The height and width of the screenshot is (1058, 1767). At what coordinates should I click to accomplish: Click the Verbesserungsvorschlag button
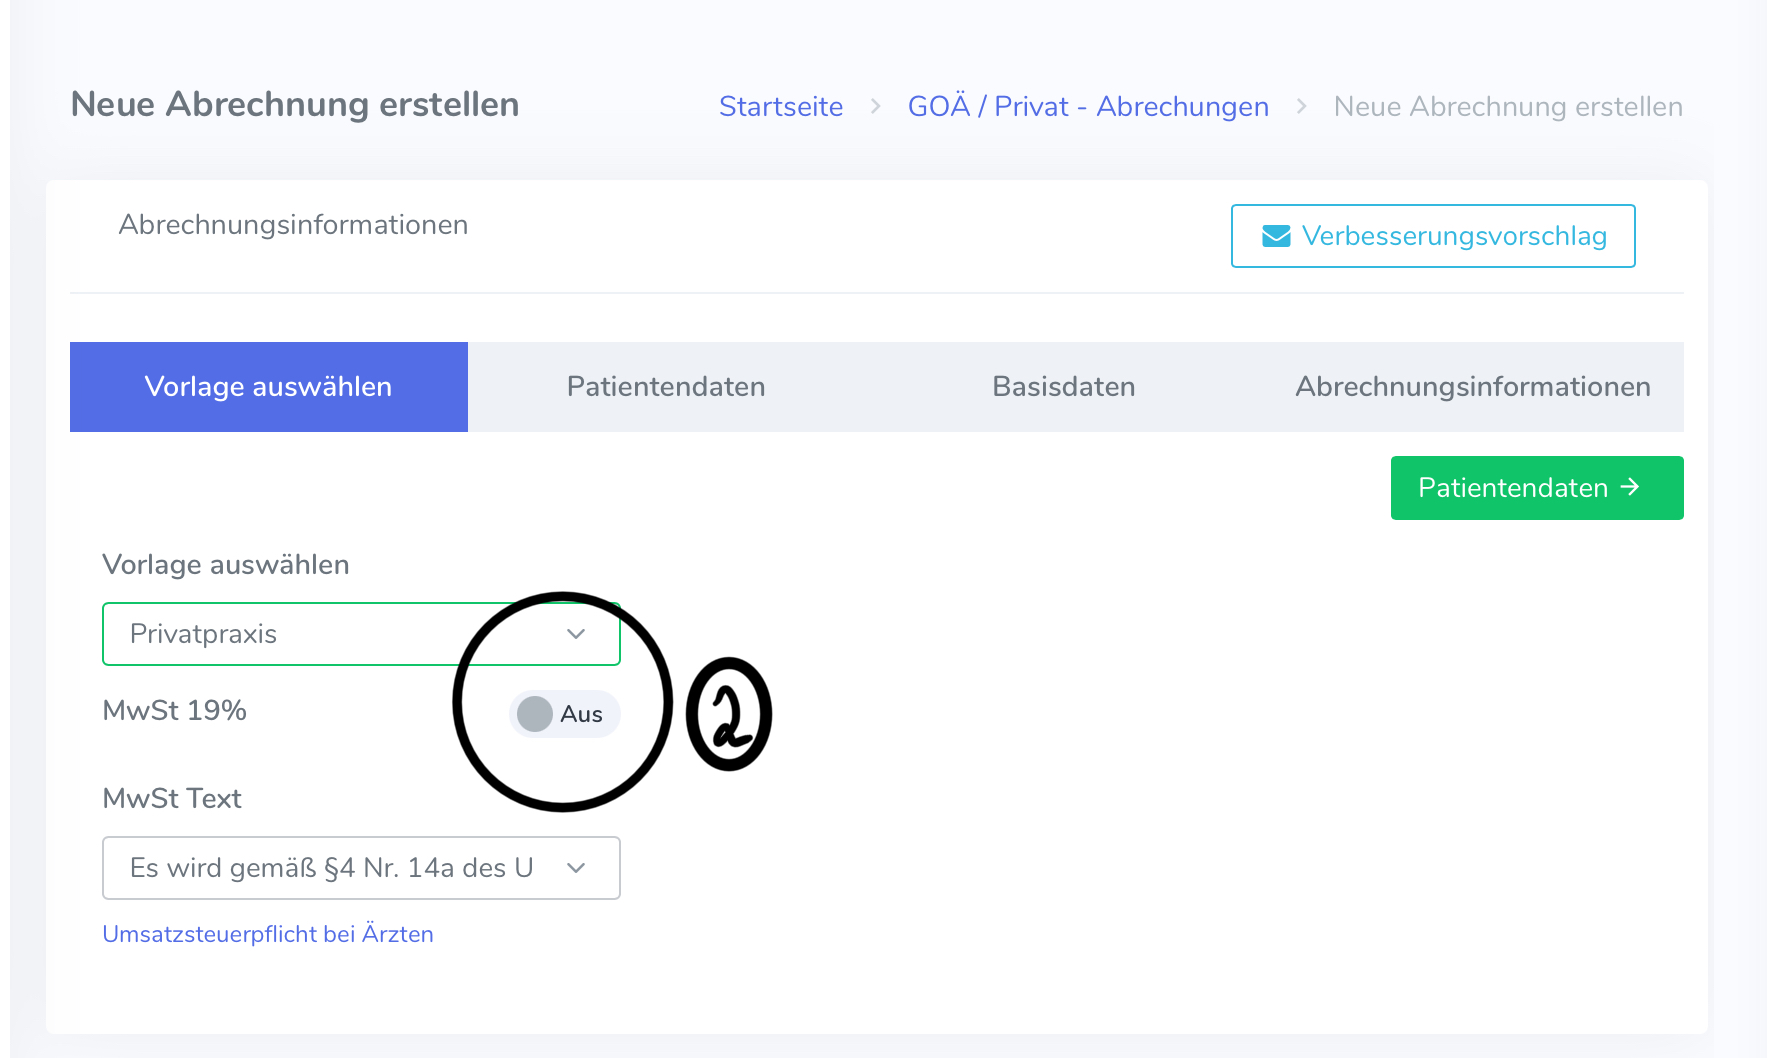point(1433,236)
